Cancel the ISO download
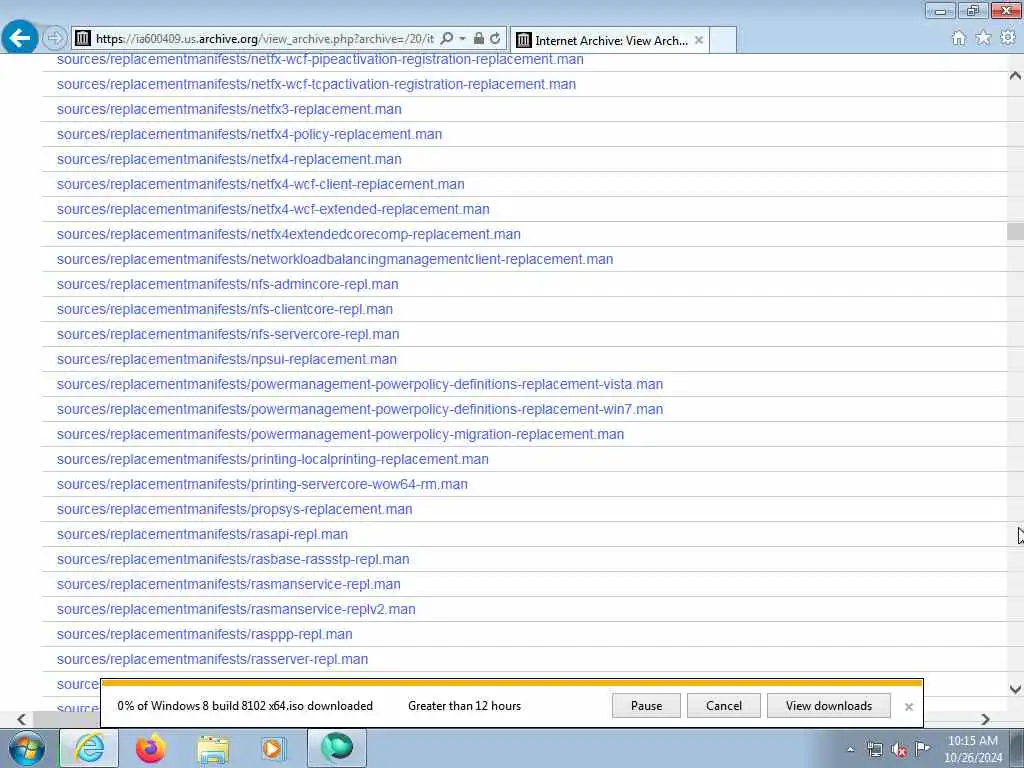 point(724,706)
